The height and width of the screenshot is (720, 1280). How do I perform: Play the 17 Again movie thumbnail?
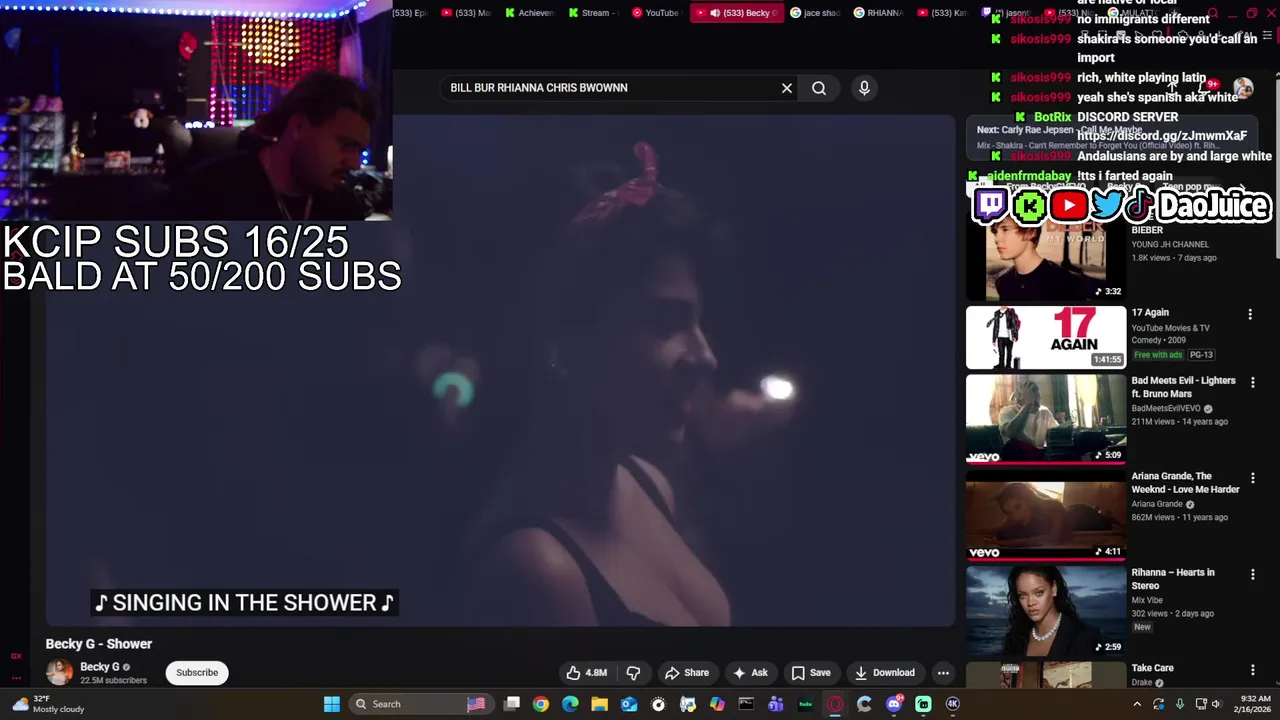(x=1046, y=337)
